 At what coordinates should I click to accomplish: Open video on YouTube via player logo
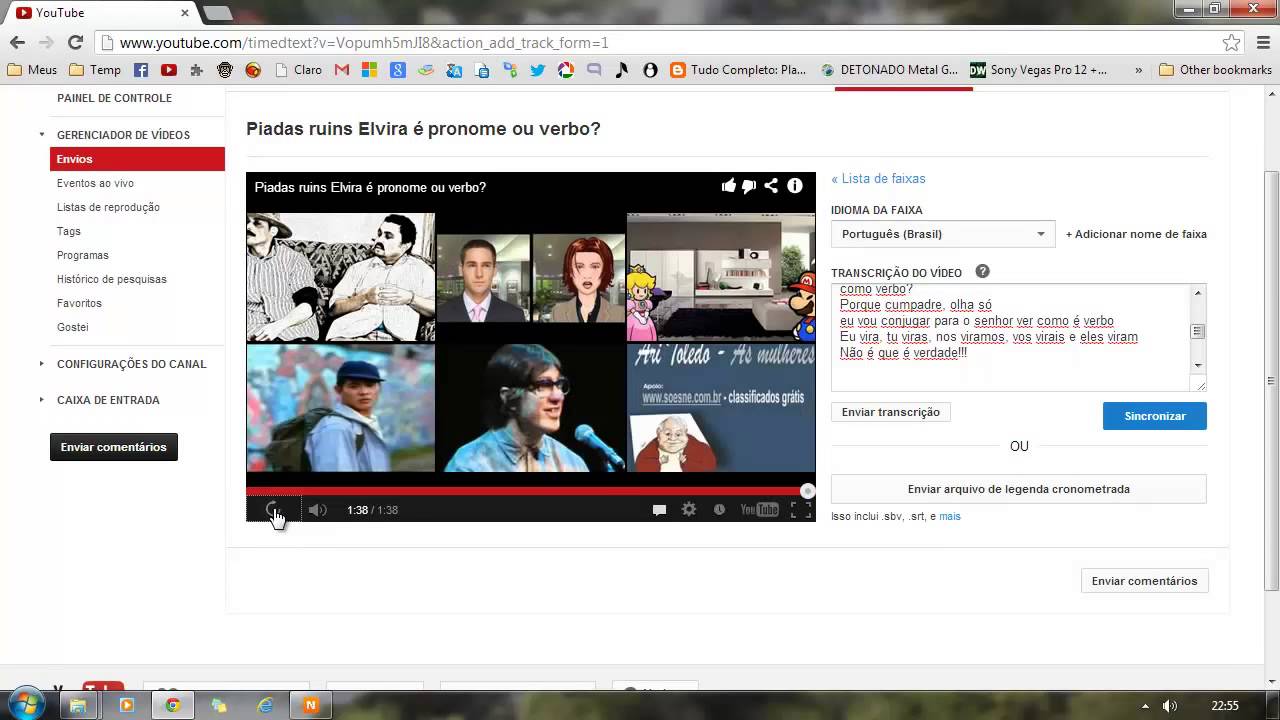[x=759, y=510]
